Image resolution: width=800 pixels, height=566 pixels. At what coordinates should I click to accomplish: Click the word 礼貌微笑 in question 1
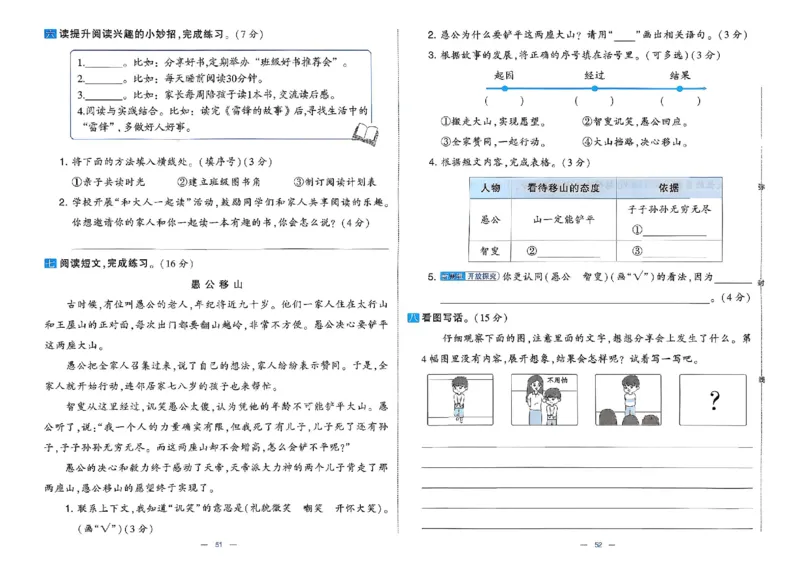(270, 508)
